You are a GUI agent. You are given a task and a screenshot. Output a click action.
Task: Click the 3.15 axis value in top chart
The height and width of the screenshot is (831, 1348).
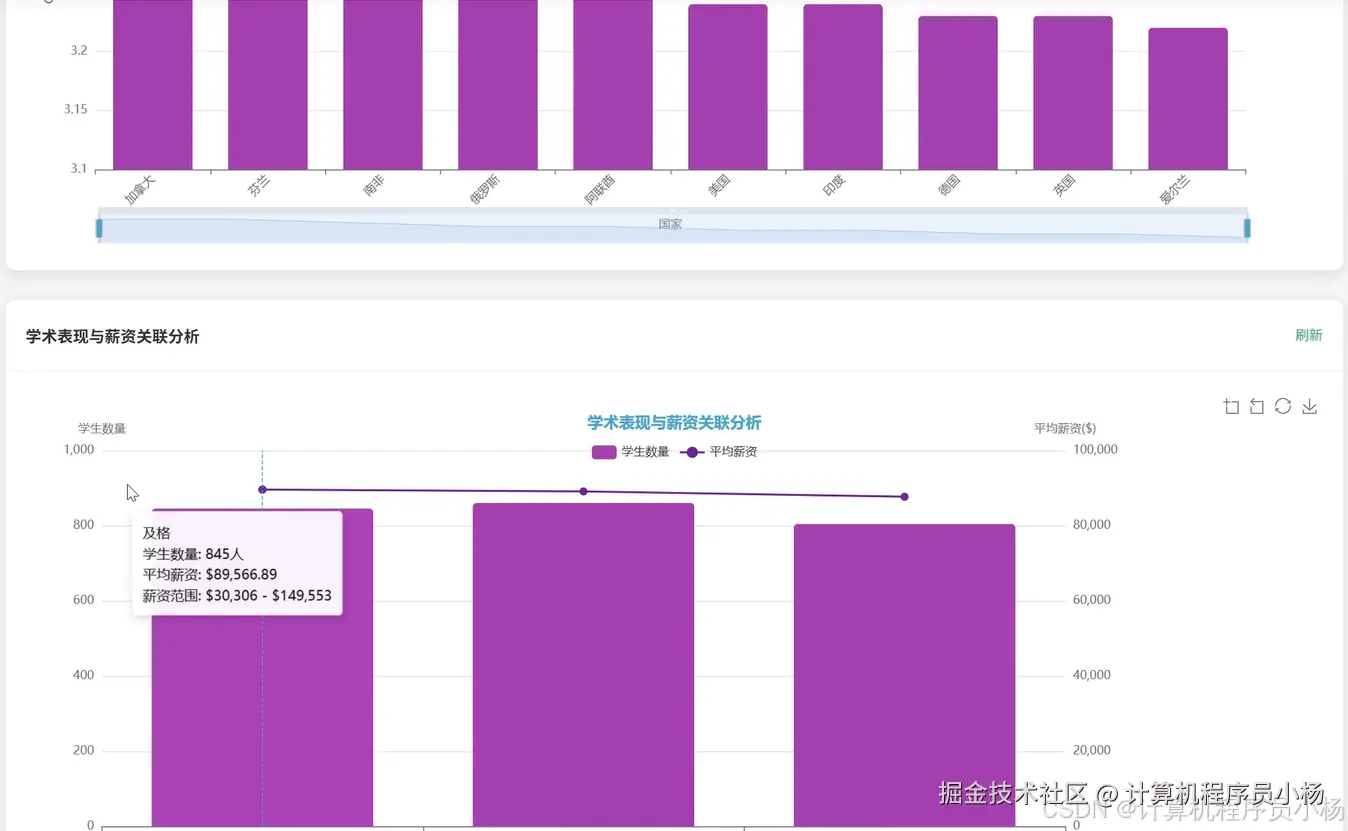(x=73, y=110)
